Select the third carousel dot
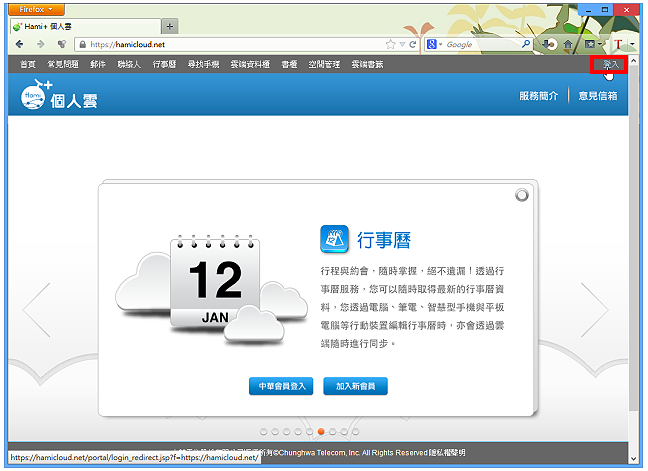 pos(287,432)
